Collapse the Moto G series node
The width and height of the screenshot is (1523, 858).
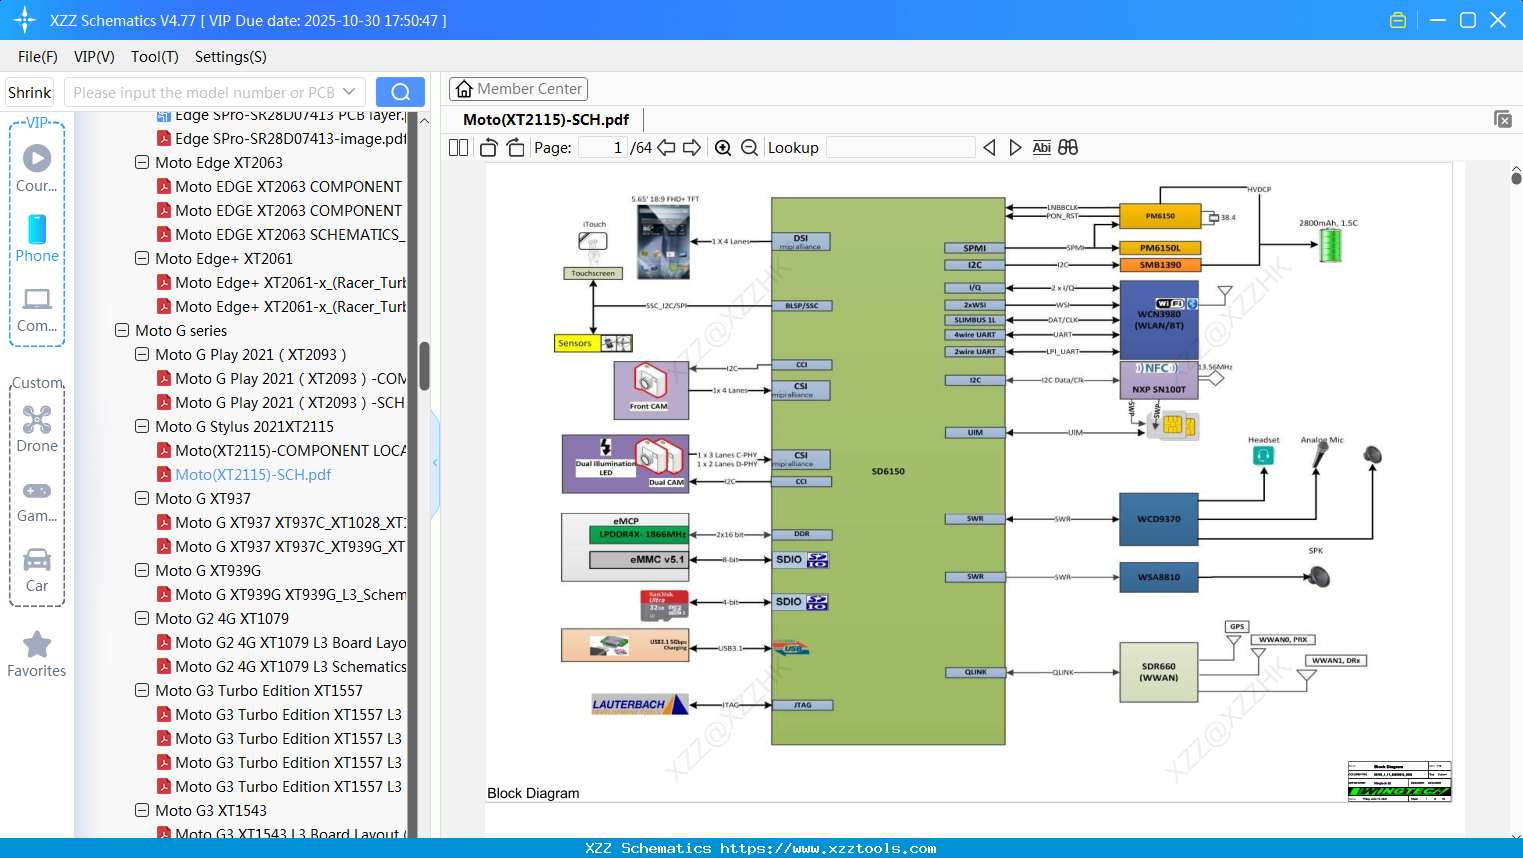122,330
